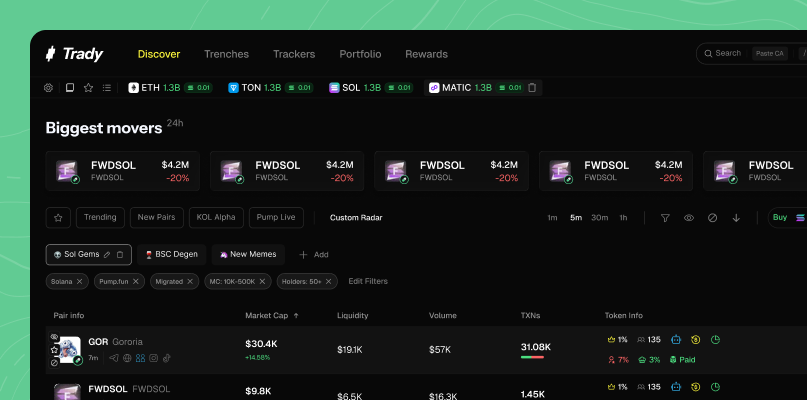The image size is (807, 400).
Task: Select the ETH watchlist token
Action: pyautogui.click(x=170, y=88)
